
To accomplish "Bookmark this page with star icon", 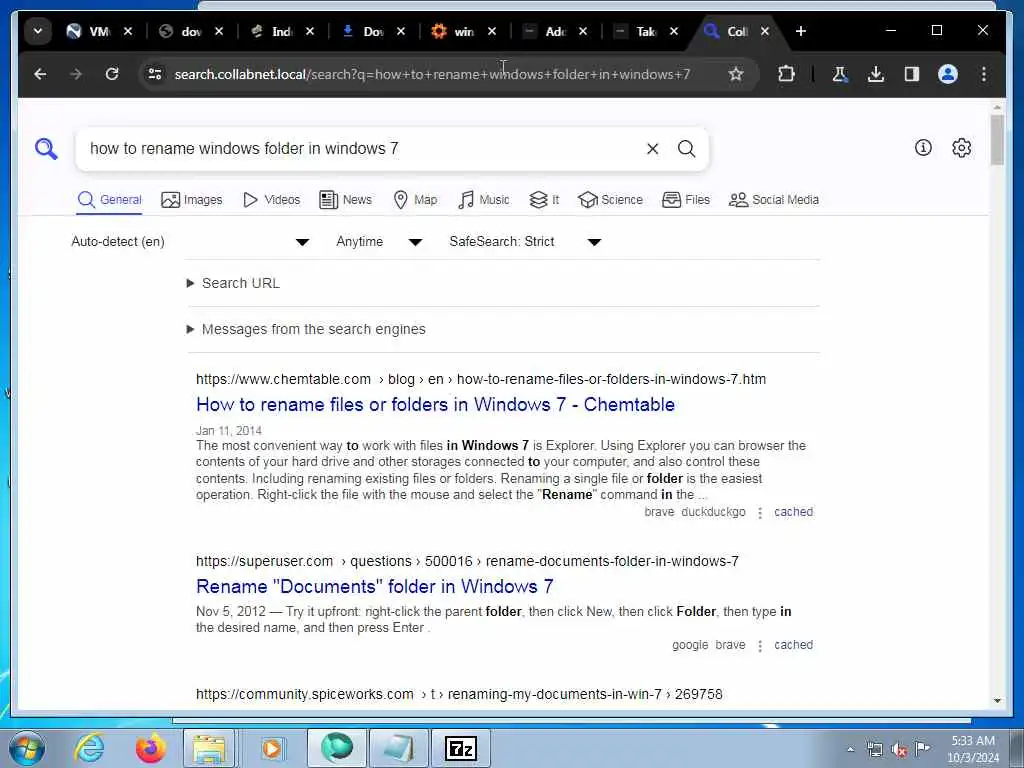I will pyautogui.click(x=736, y=74).
